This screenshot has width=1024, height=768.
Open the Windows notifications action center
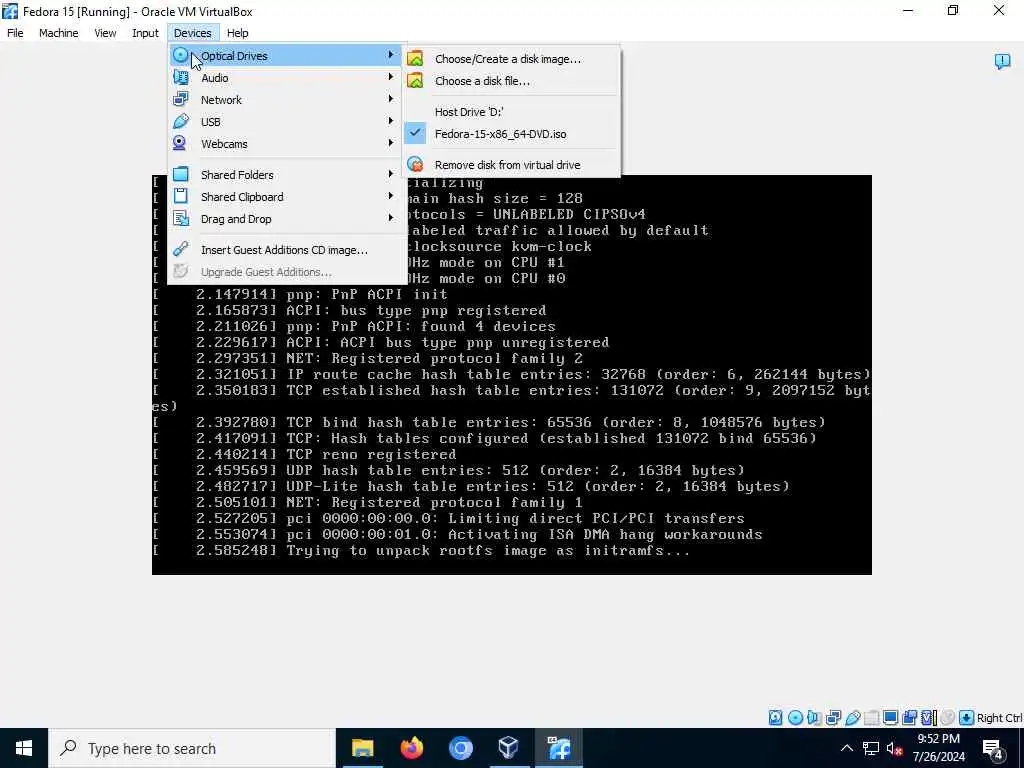[x=993, y=749]
